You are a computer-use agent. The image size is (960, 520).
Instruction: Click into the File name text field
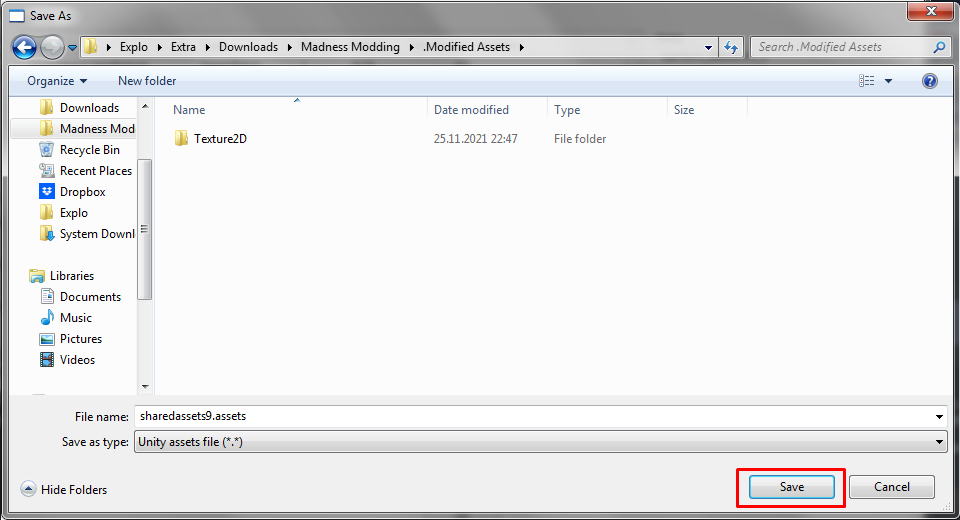530,417
